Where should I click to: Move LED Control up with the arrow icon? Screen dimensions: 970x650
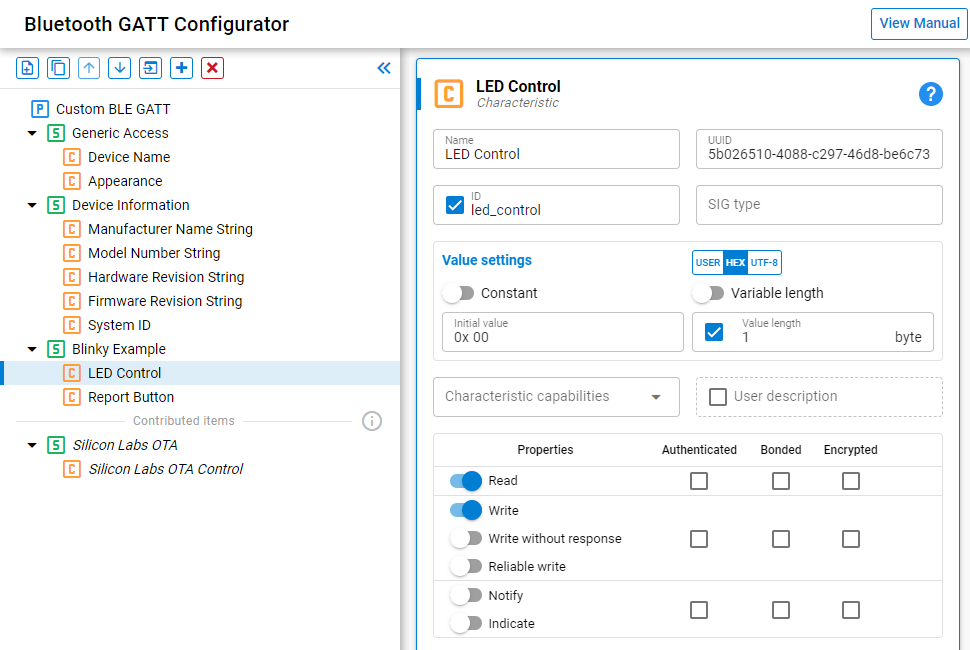click(89, 68)
